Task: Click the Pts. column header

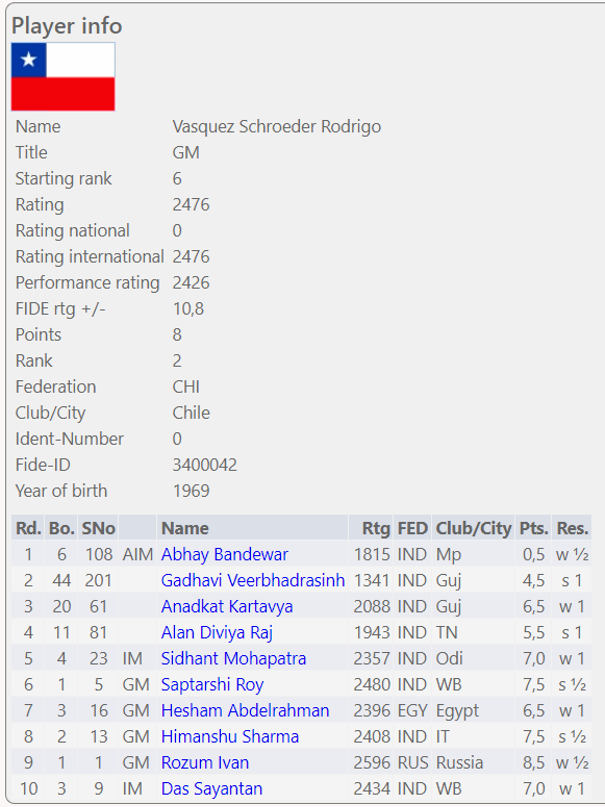Action: coord(534,528)
